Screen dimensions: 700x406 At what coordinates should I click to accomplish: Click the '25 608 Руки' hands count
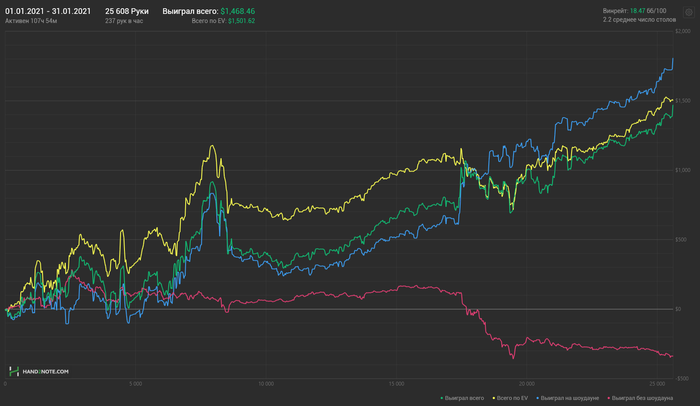pyautogui.click(x=127, y=11)
